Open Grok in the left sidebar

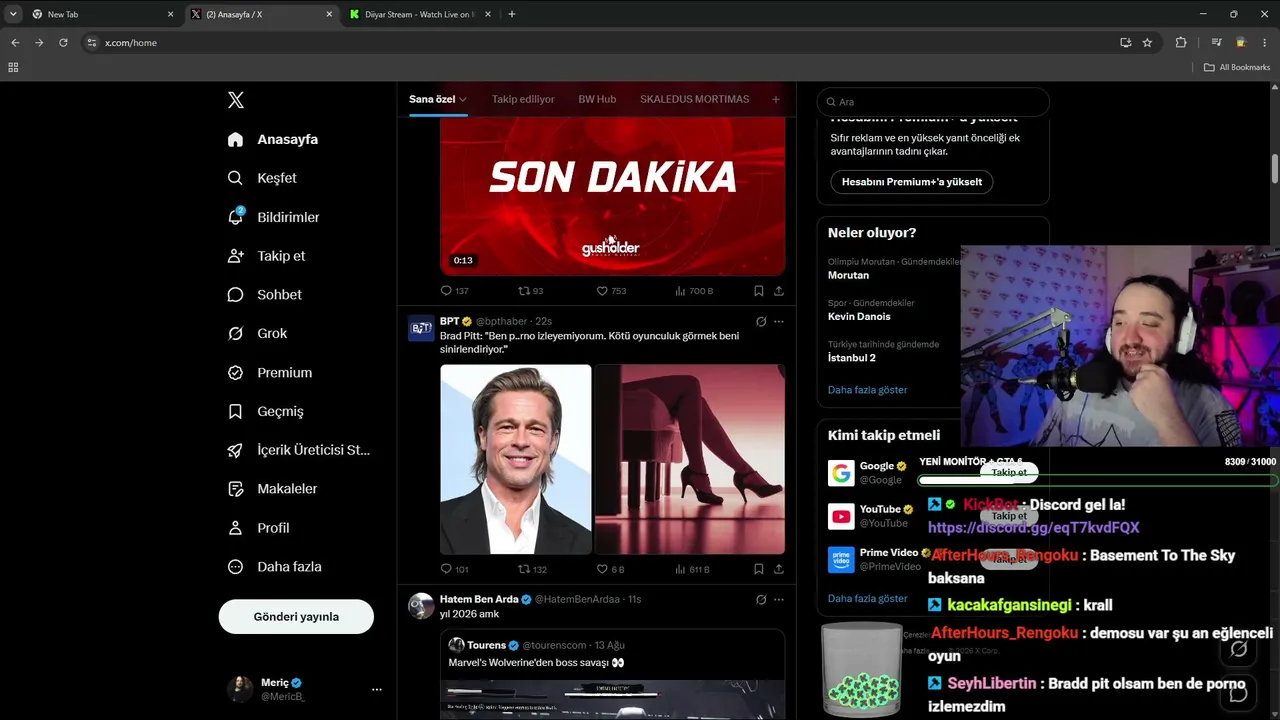(257, 333)
